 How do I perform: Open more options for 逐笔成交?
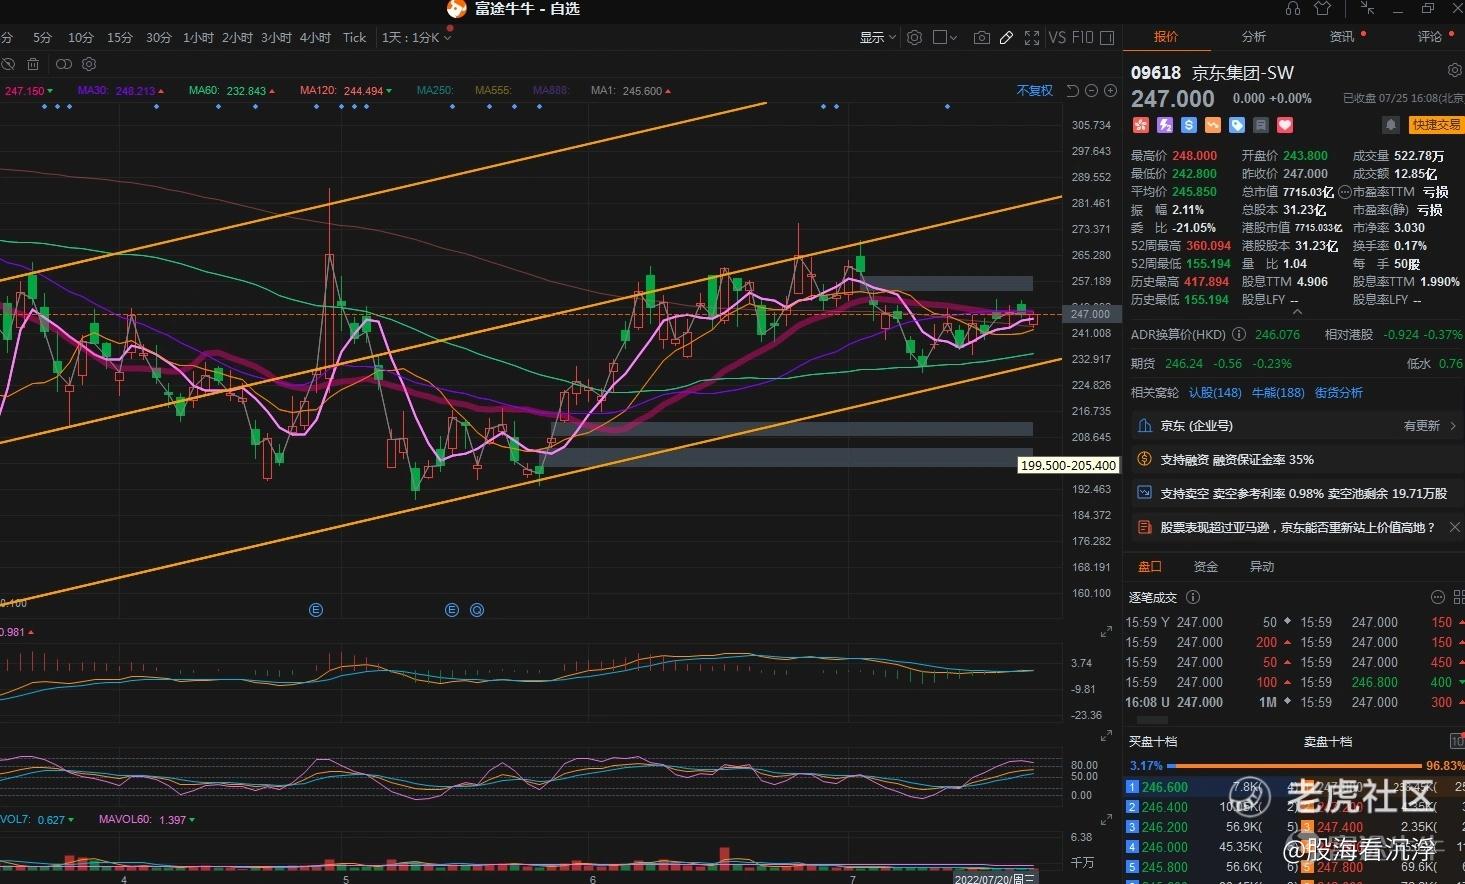1438,597
